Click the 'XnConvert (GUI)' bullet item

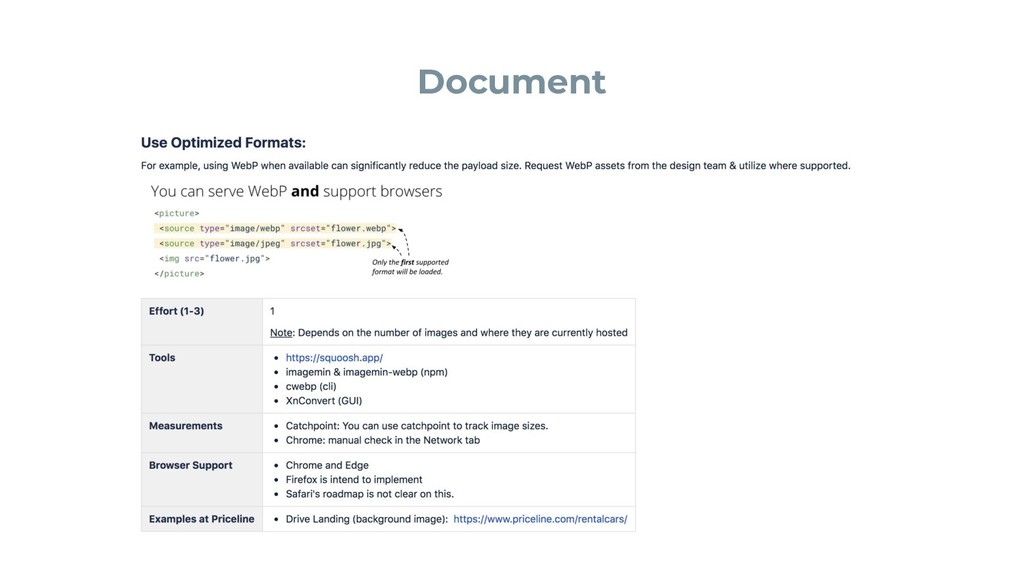(323, 401)
